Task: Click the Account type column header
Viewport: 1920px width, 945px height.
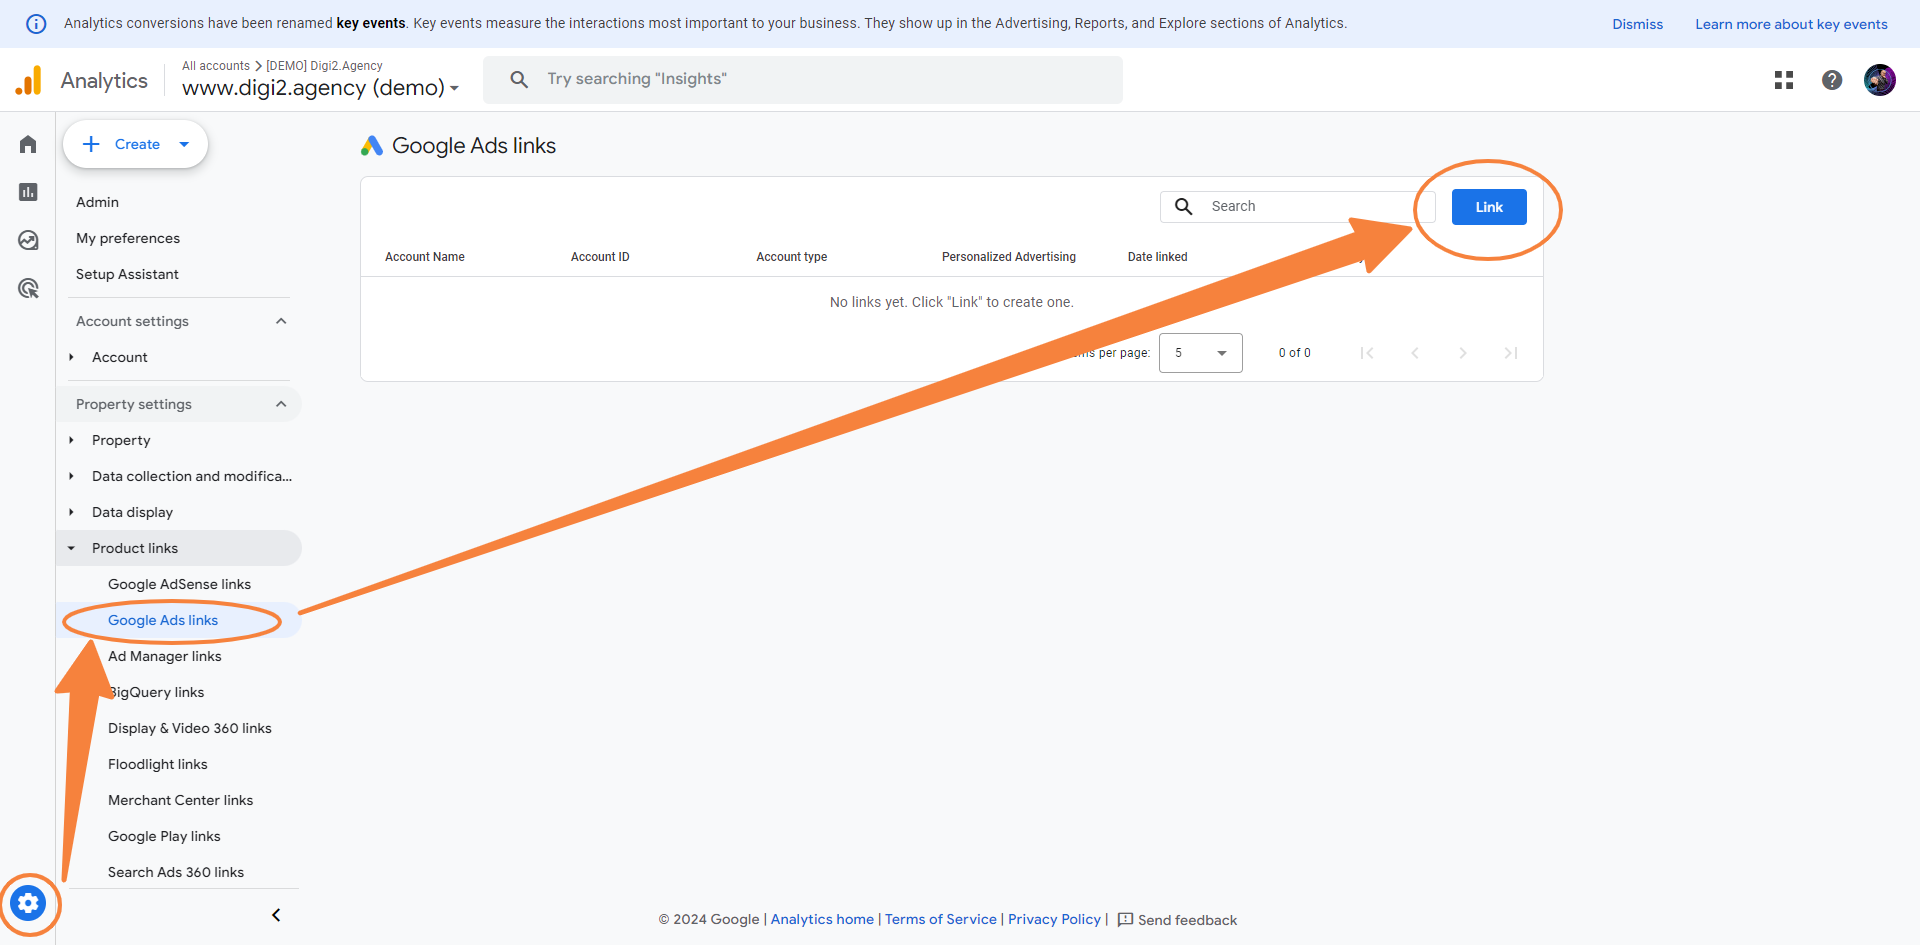Action: (792, 257)
